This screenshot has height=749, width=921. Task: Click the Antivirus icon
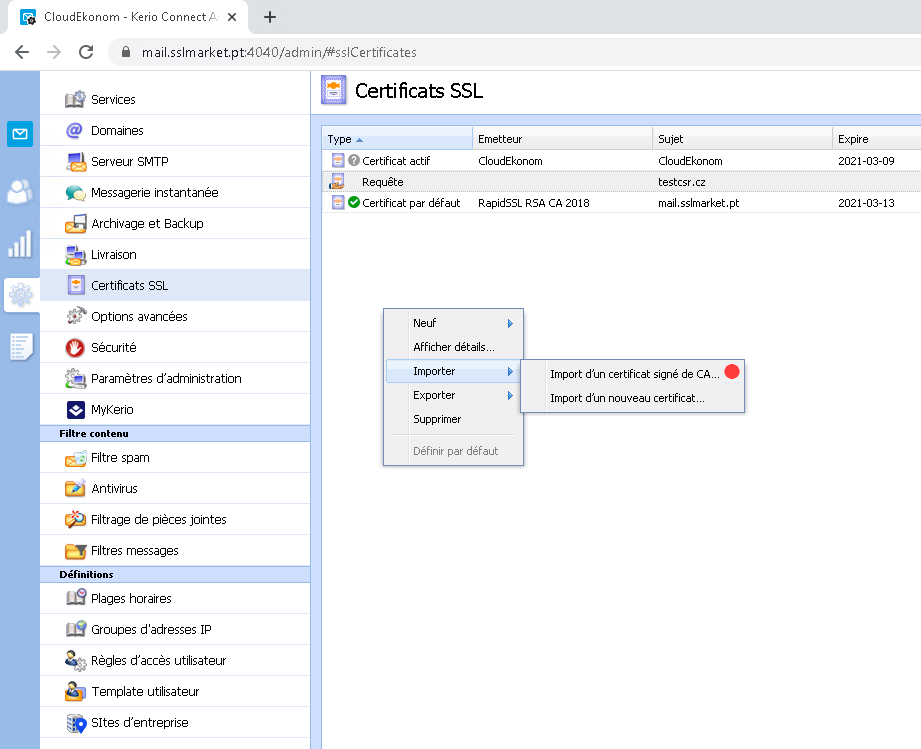tap(76, 489)
